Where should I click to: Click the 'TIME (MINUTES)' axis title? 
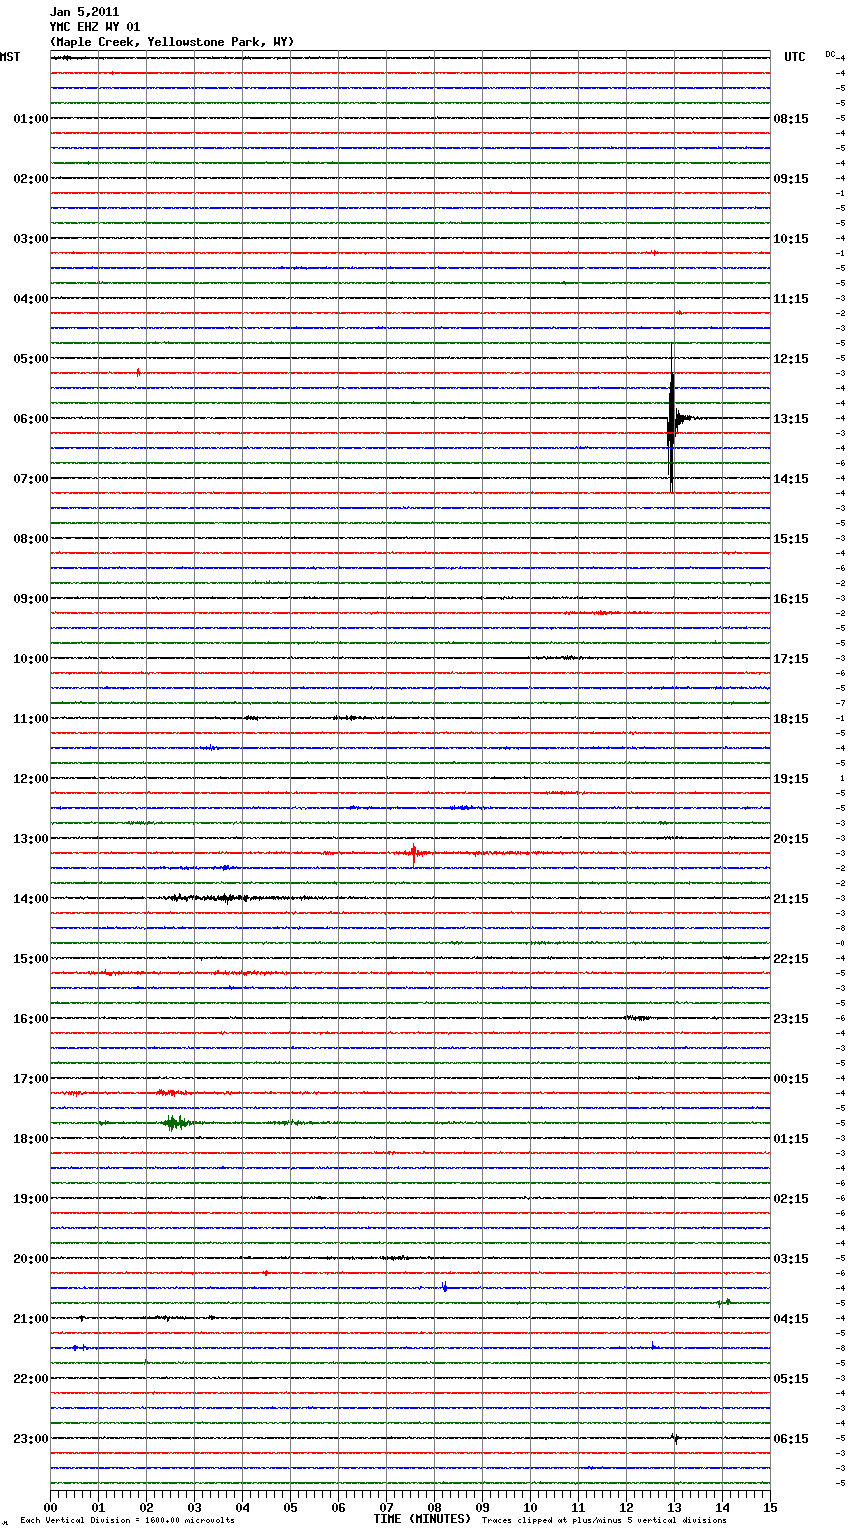pyautogui.click(x=422, y=1519)
